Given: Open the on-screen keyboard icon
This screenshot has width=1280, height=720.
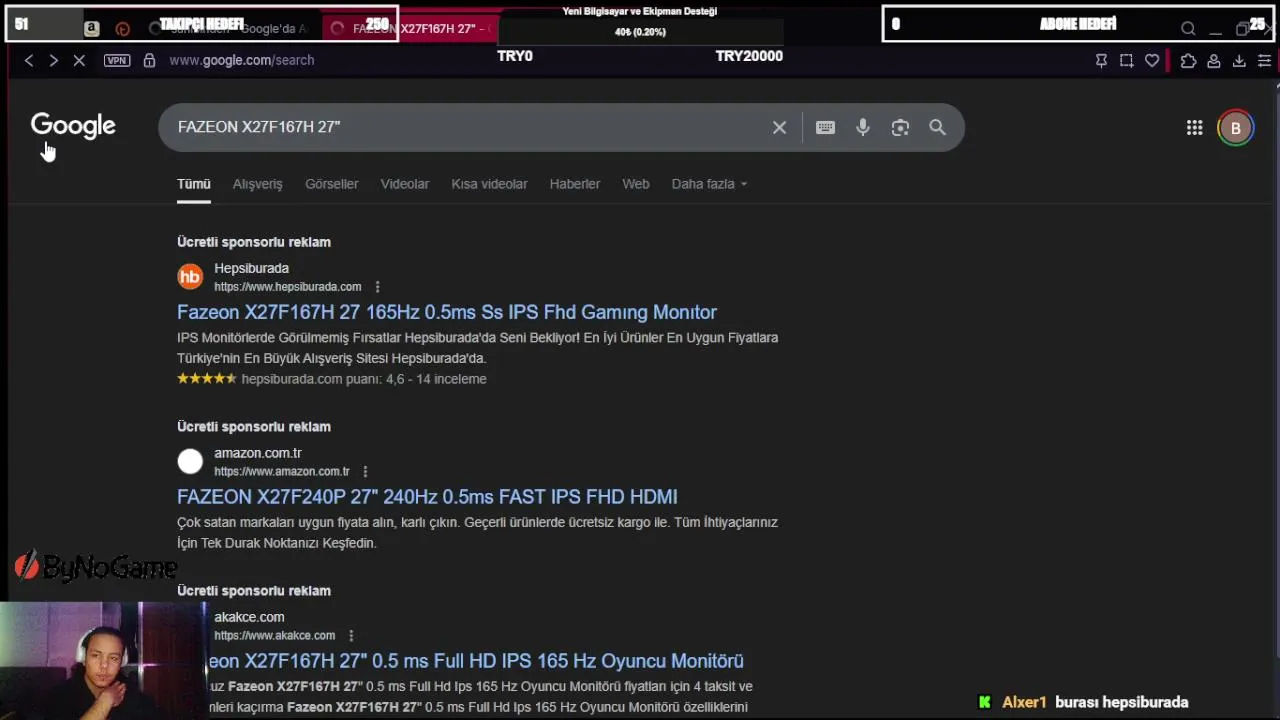Looking at the screenshot, I should tap(825, 127).
